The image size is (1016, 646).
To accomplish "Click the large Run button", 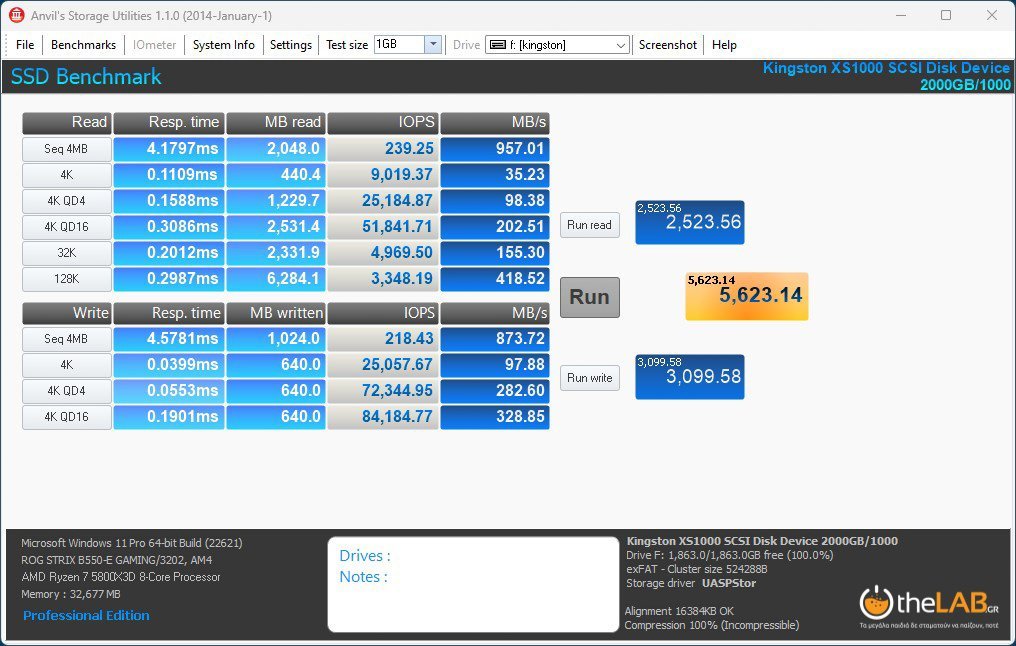I will point(590,297).
